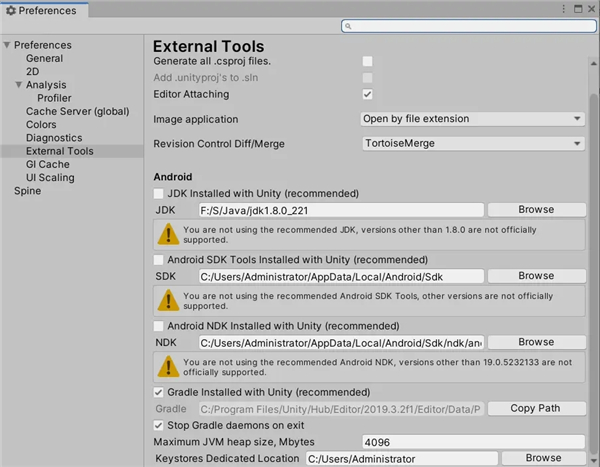The image size is (600, 467).
Task: Switch to the UI Scaling preferences page
Action: coord(50,177)
